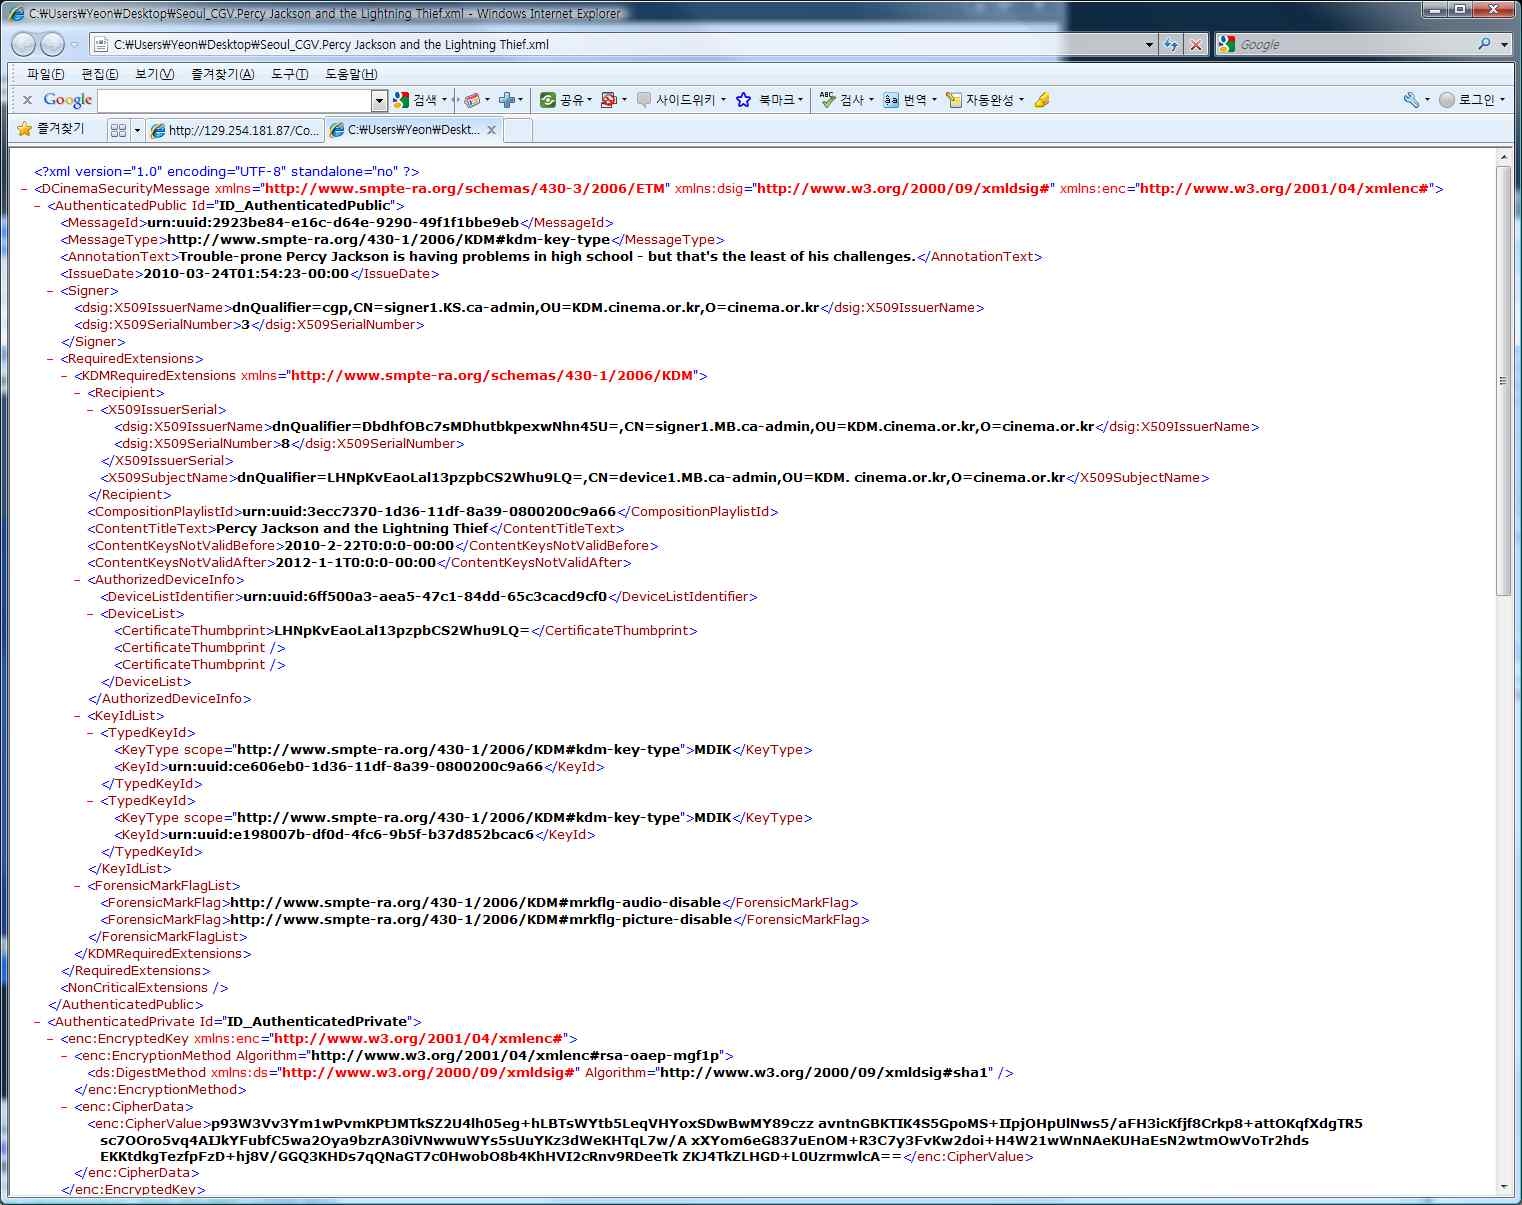This screenshot has width=1522, height=1205.
Task: Expand the address bar history dropdown
Action: click(x=1149, y=44)
